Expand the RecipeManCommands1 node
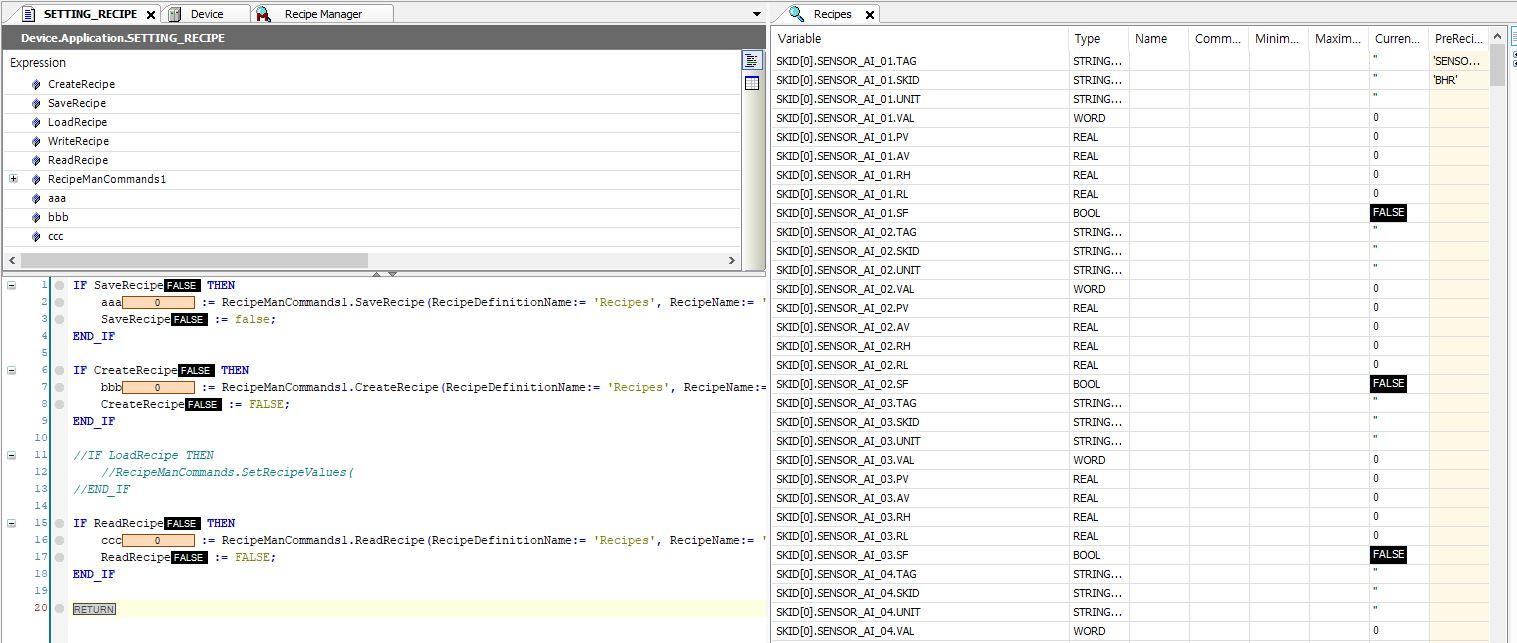The image size is (1517, 643). [14, 179]
